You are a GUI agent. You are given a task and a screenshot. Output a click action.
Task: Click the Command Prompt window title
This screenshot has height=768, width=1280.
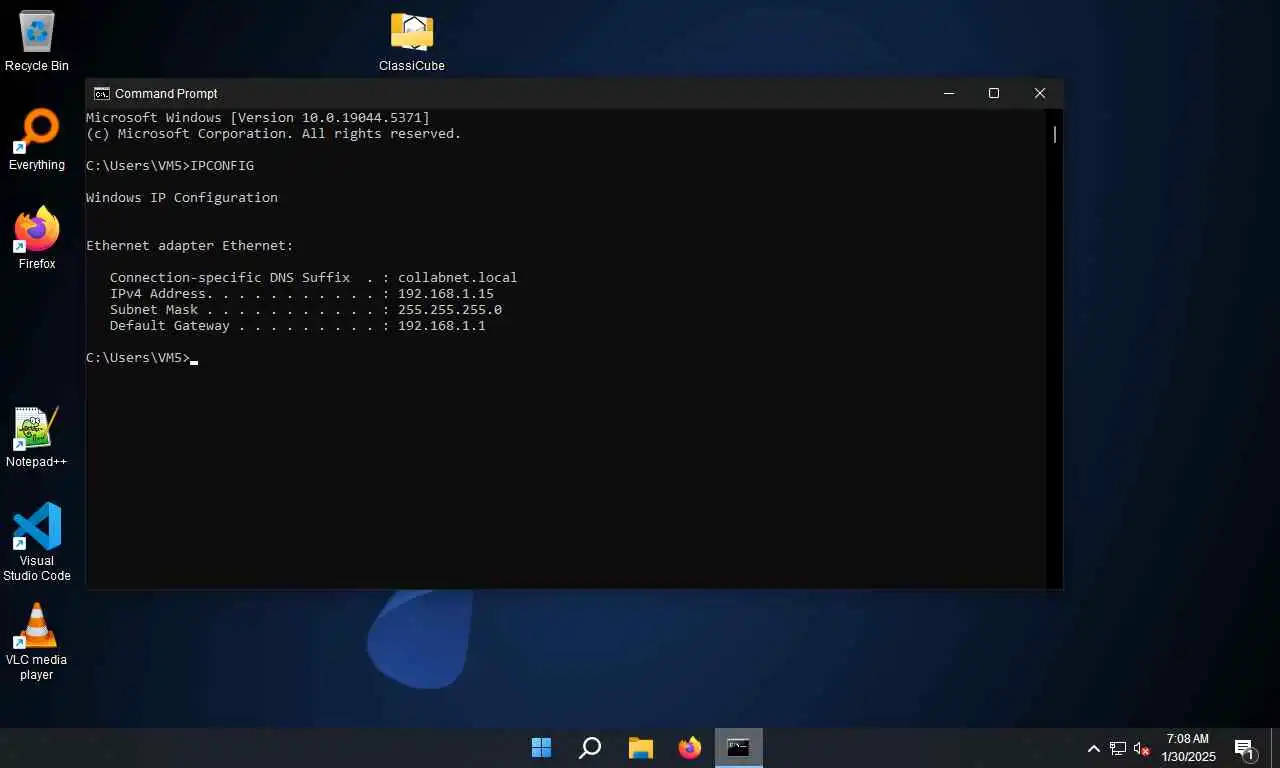(166, 93)
